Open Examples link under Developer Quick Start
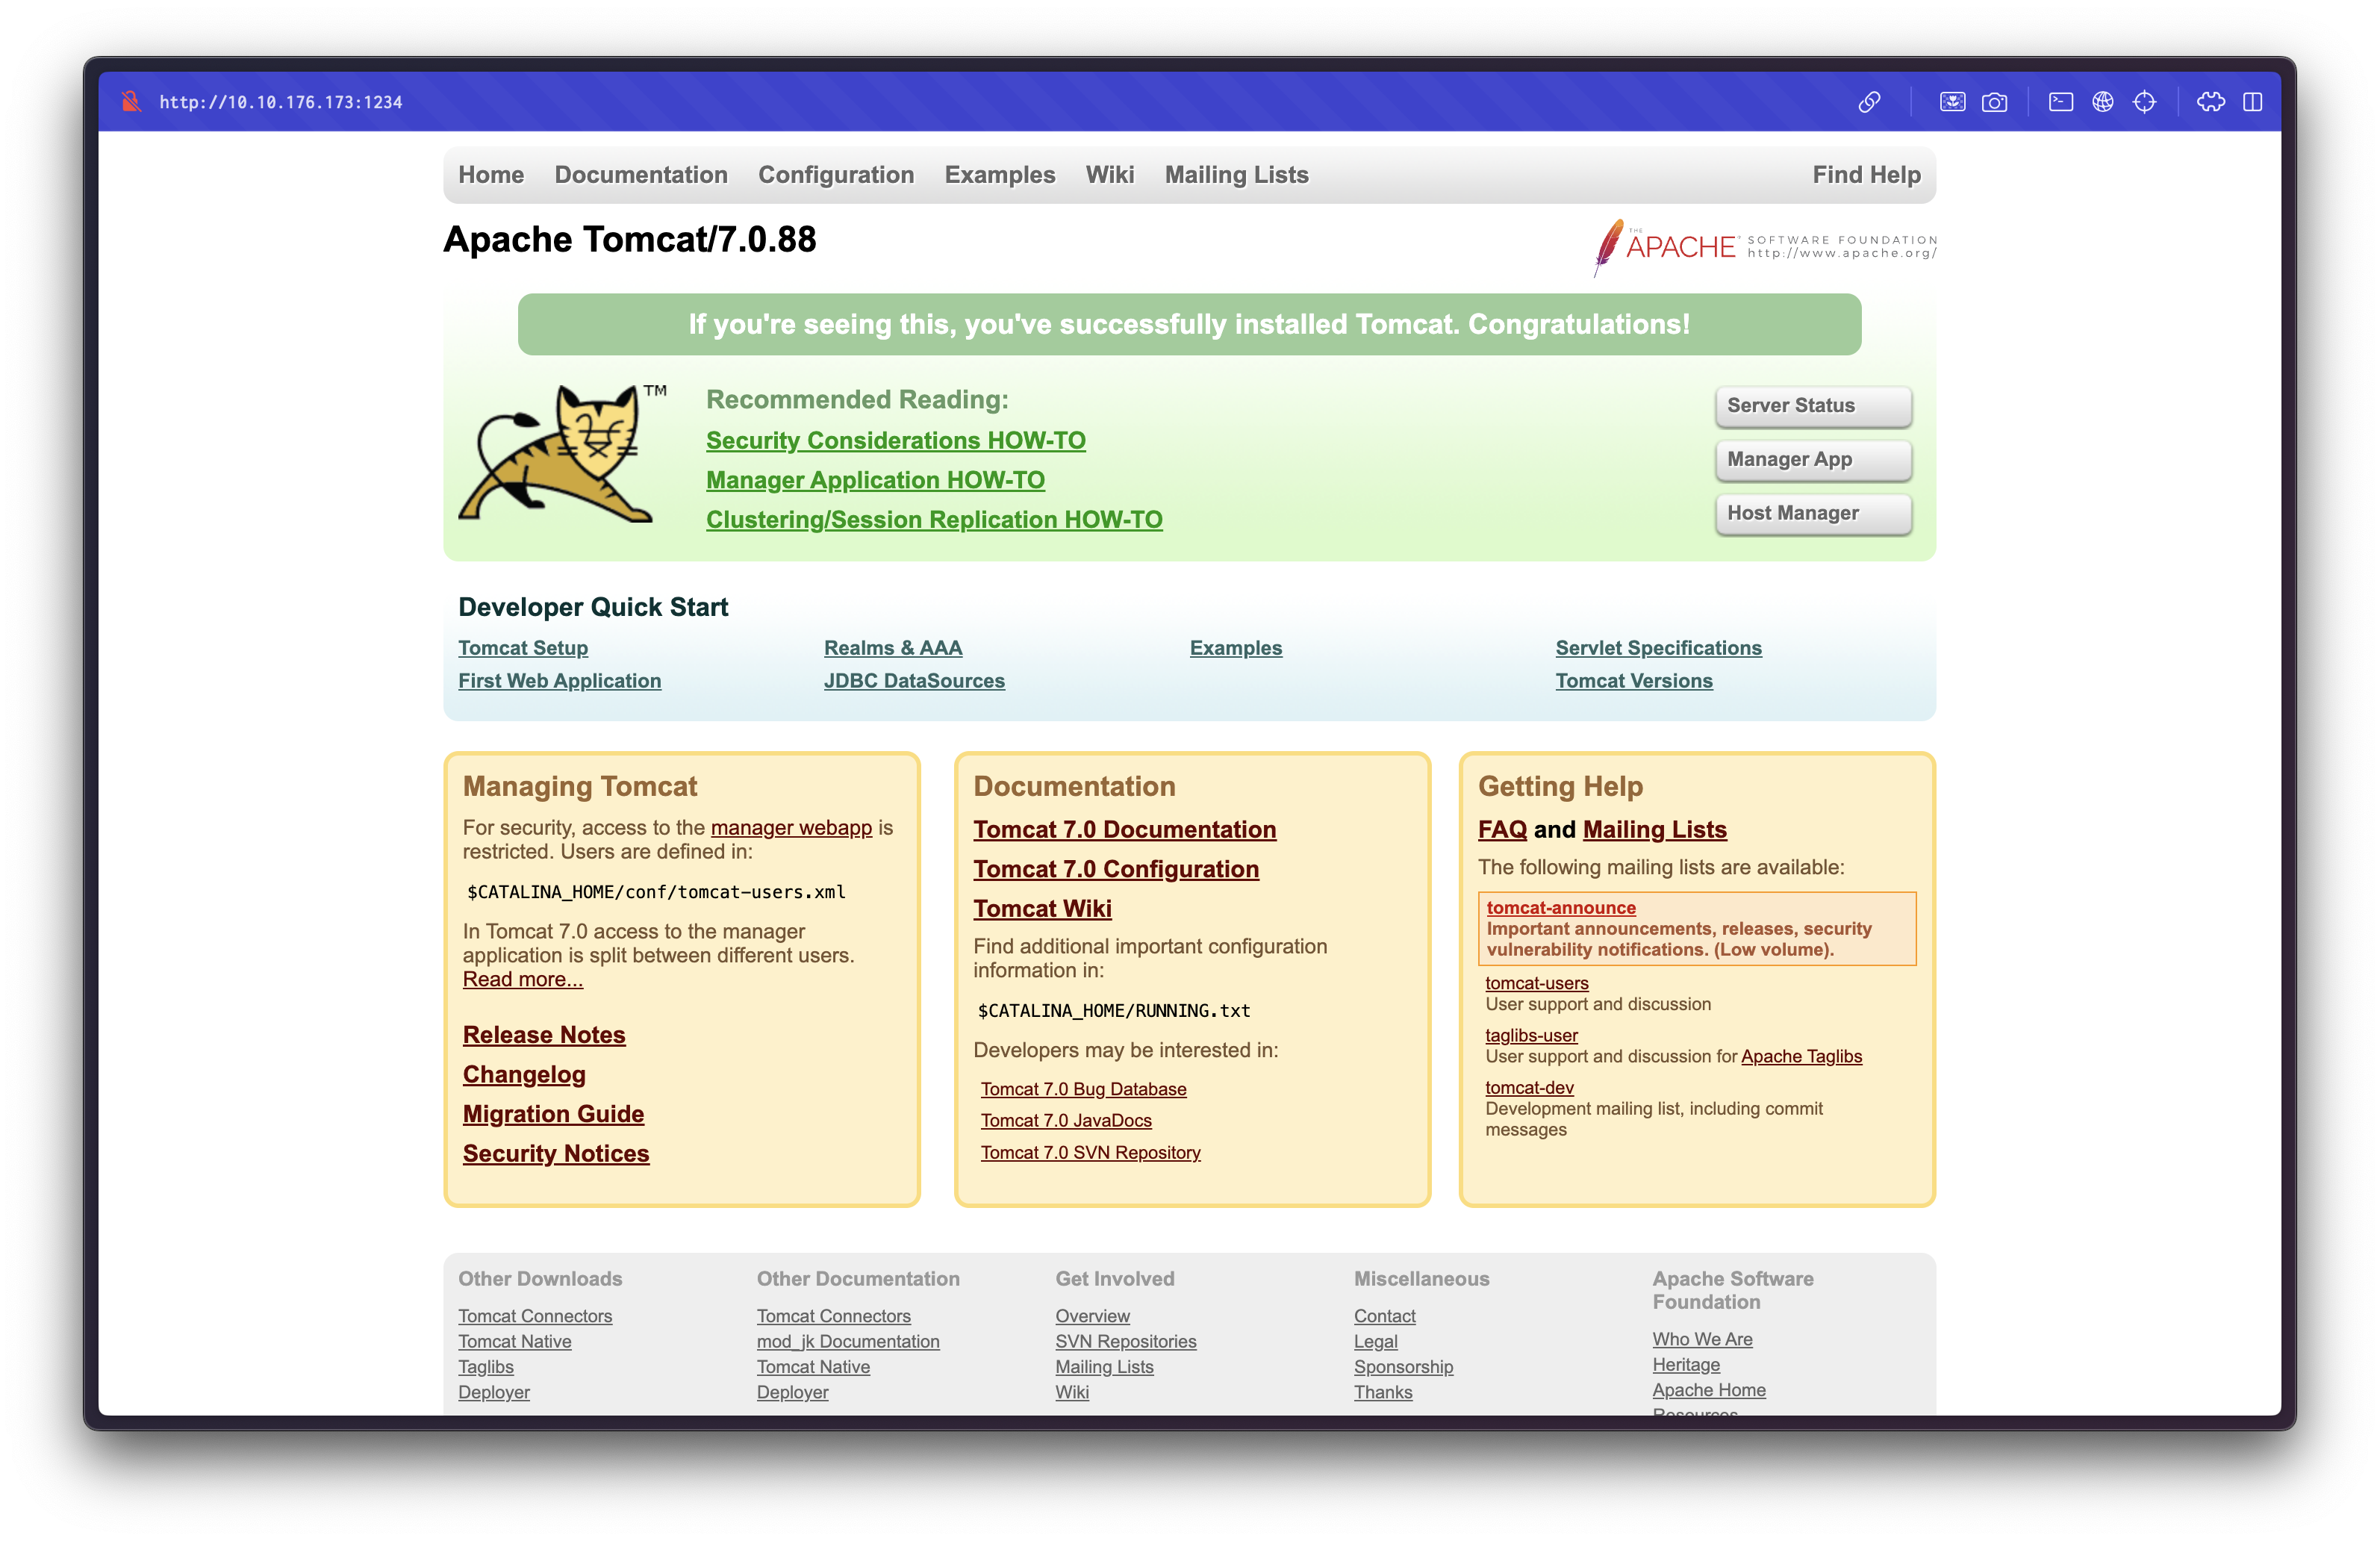The width and height of the screenshot is (2380, 1541). point(1235,648)
